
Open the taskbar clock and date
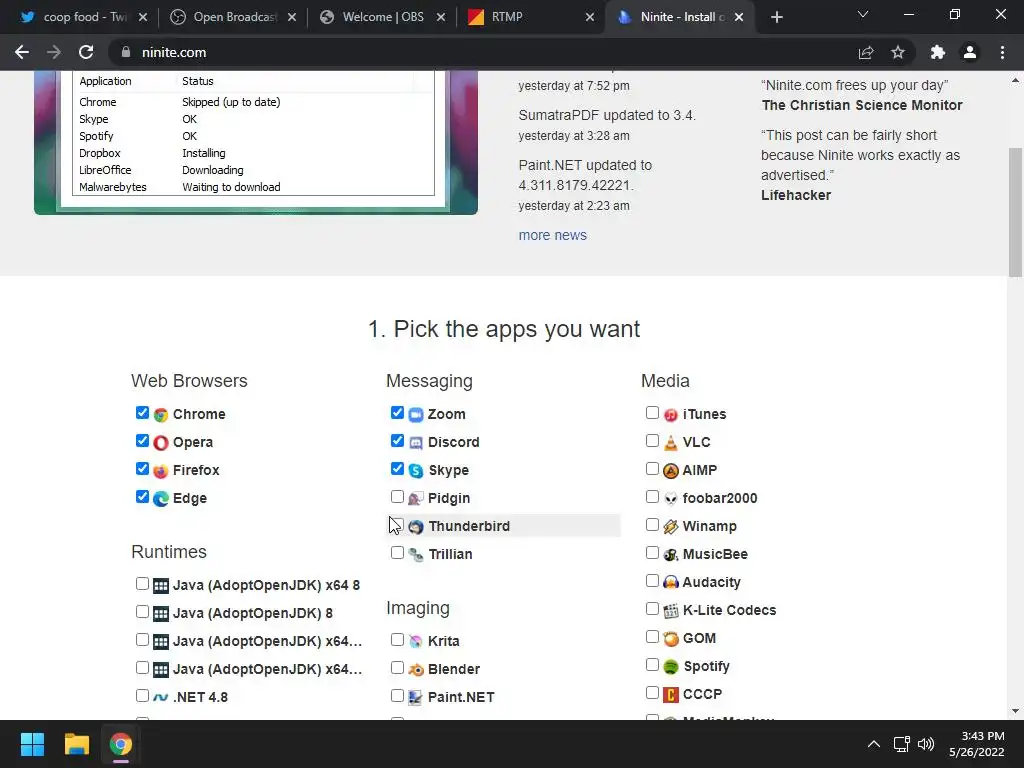[x=976, y=744]
